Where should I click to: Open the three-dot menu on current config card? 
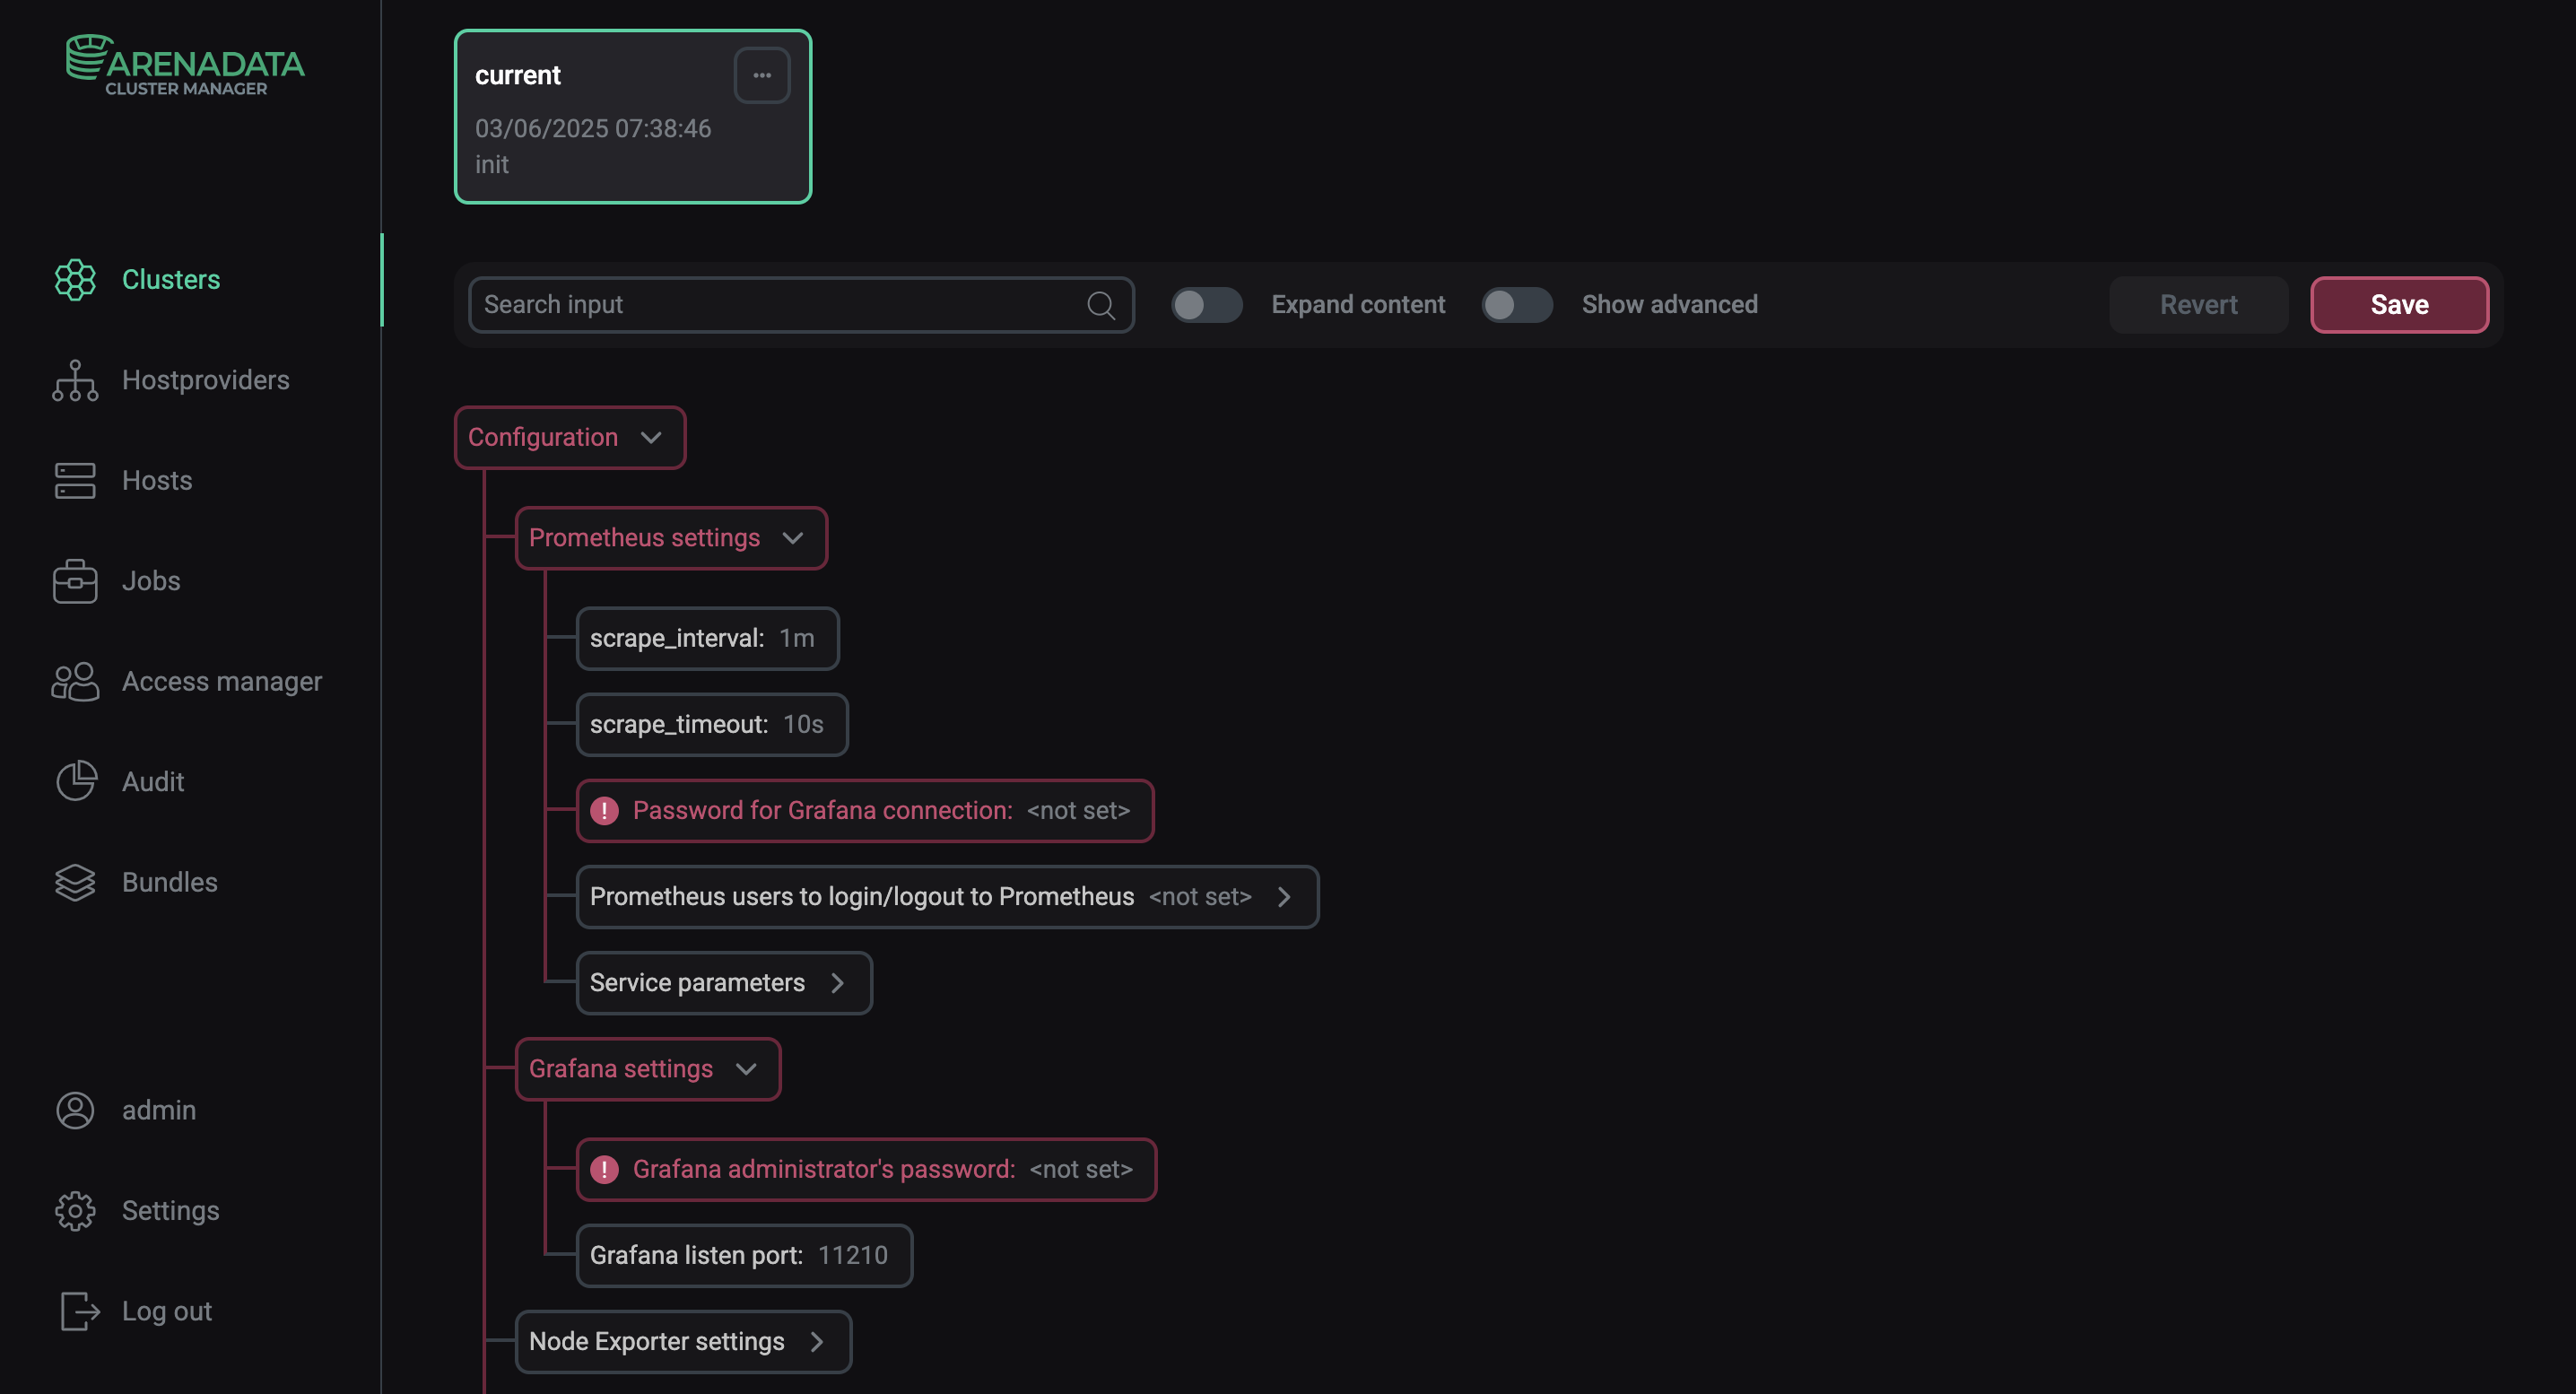[762, 75]
